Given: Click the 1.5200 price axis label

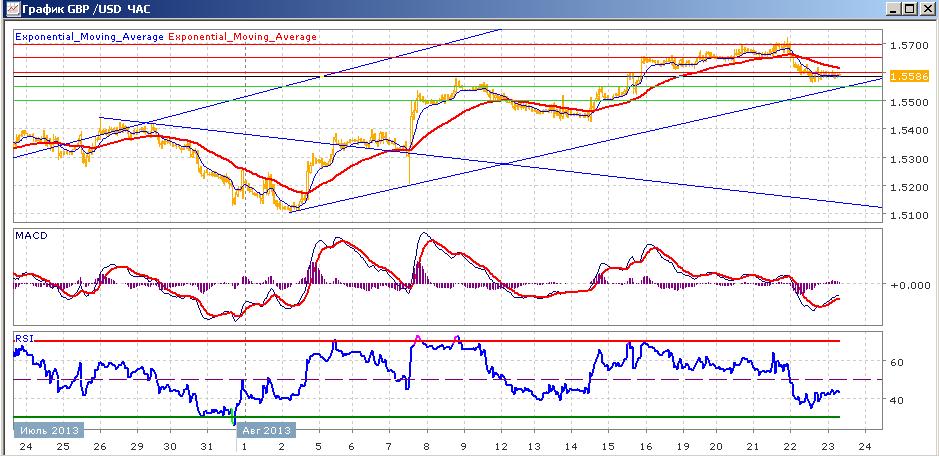Looking at the screenshot, I should [x=909, y=187].
